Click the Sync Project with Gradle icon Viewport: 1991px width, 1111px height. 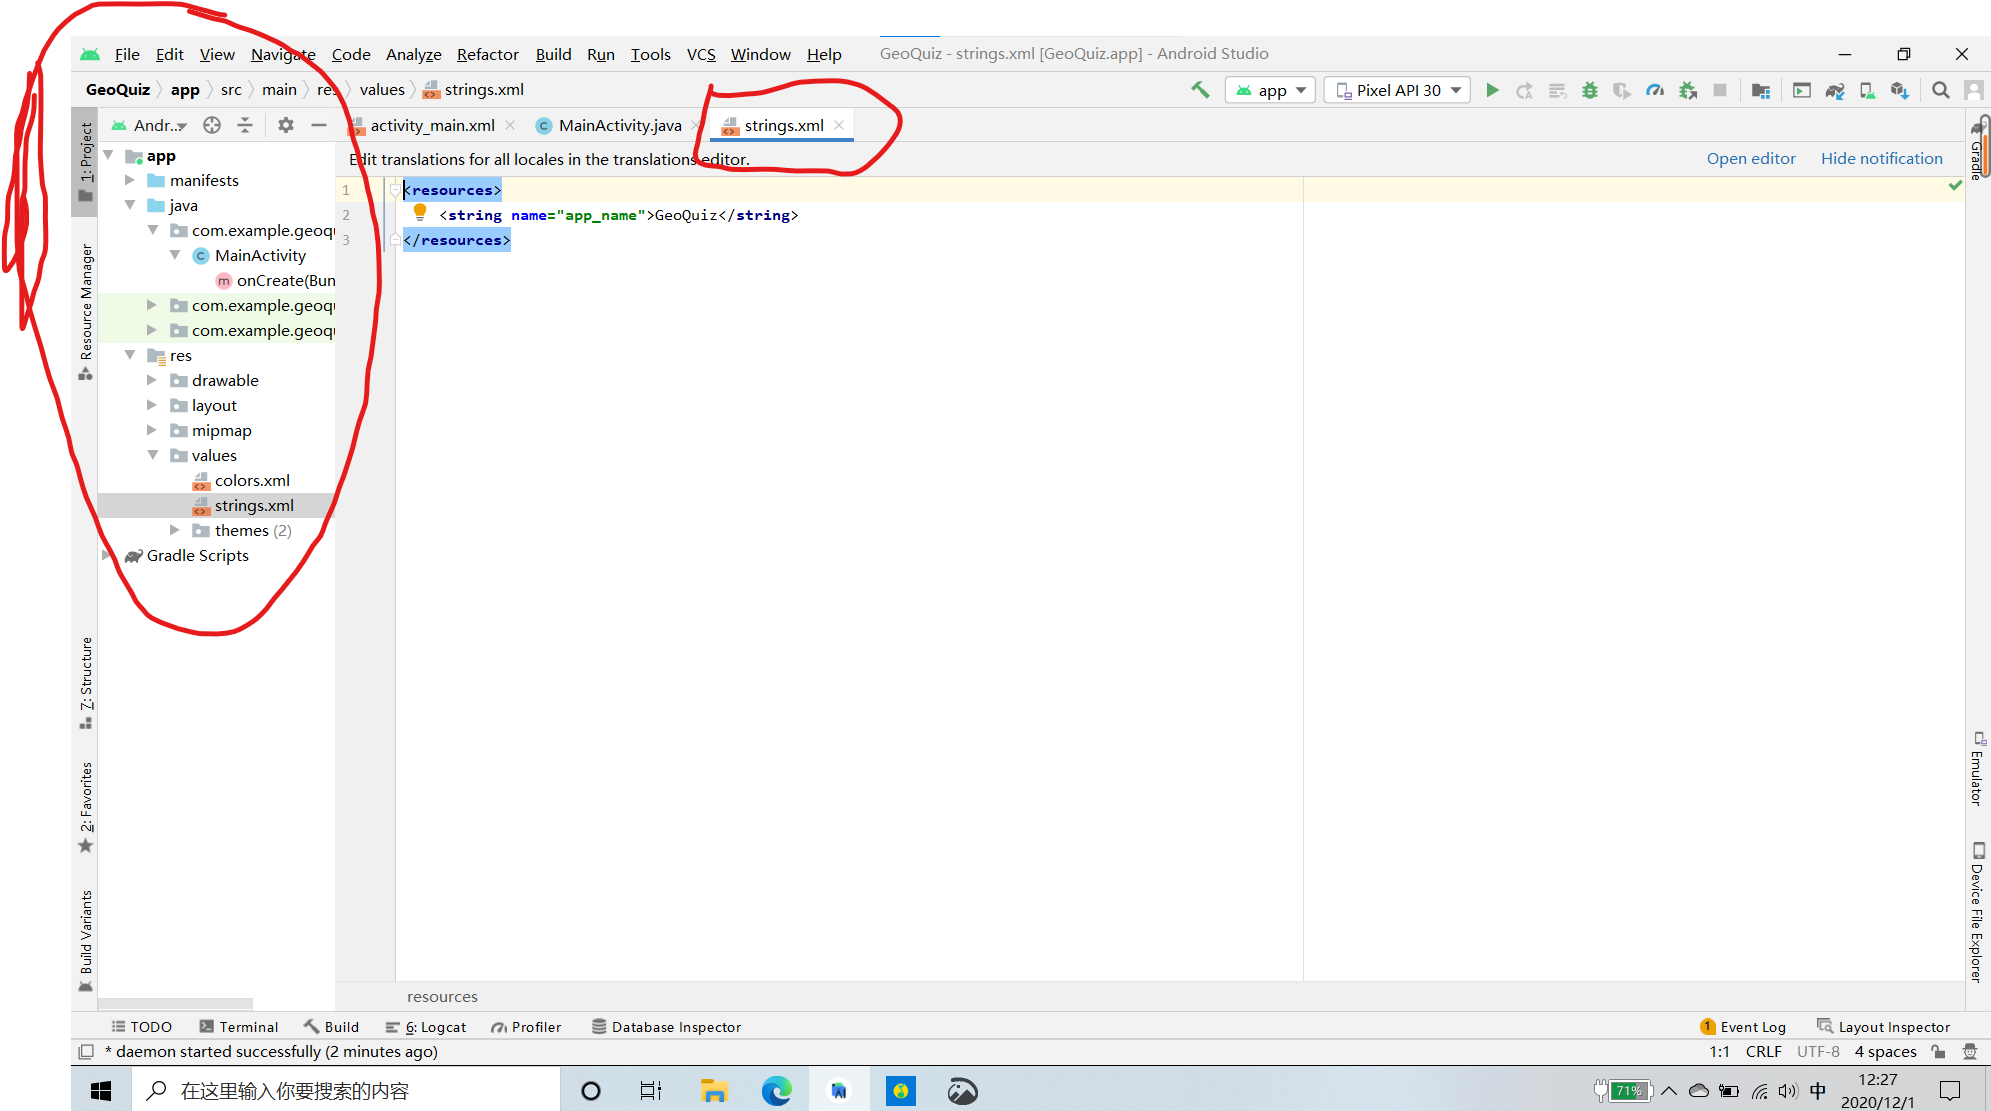point(1834,92)
